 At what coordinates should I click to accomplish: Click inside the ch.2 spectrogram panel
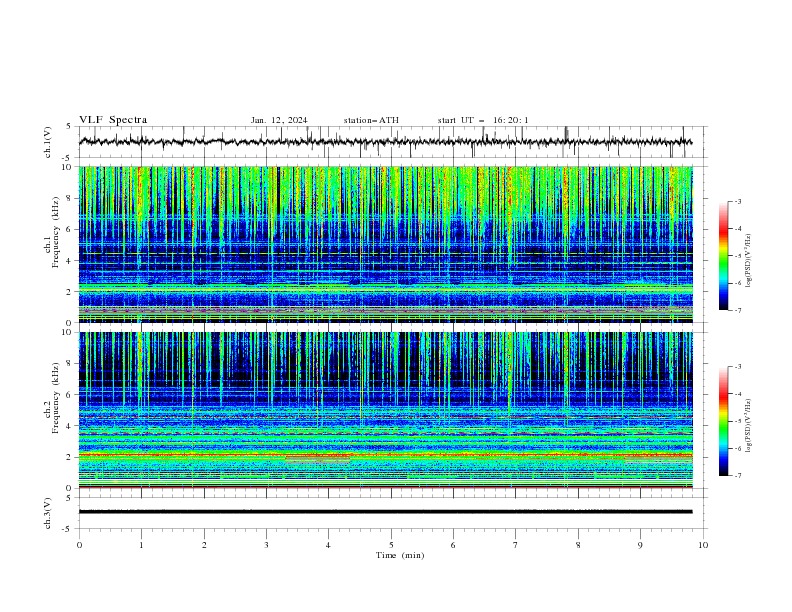tap(385, 410)
